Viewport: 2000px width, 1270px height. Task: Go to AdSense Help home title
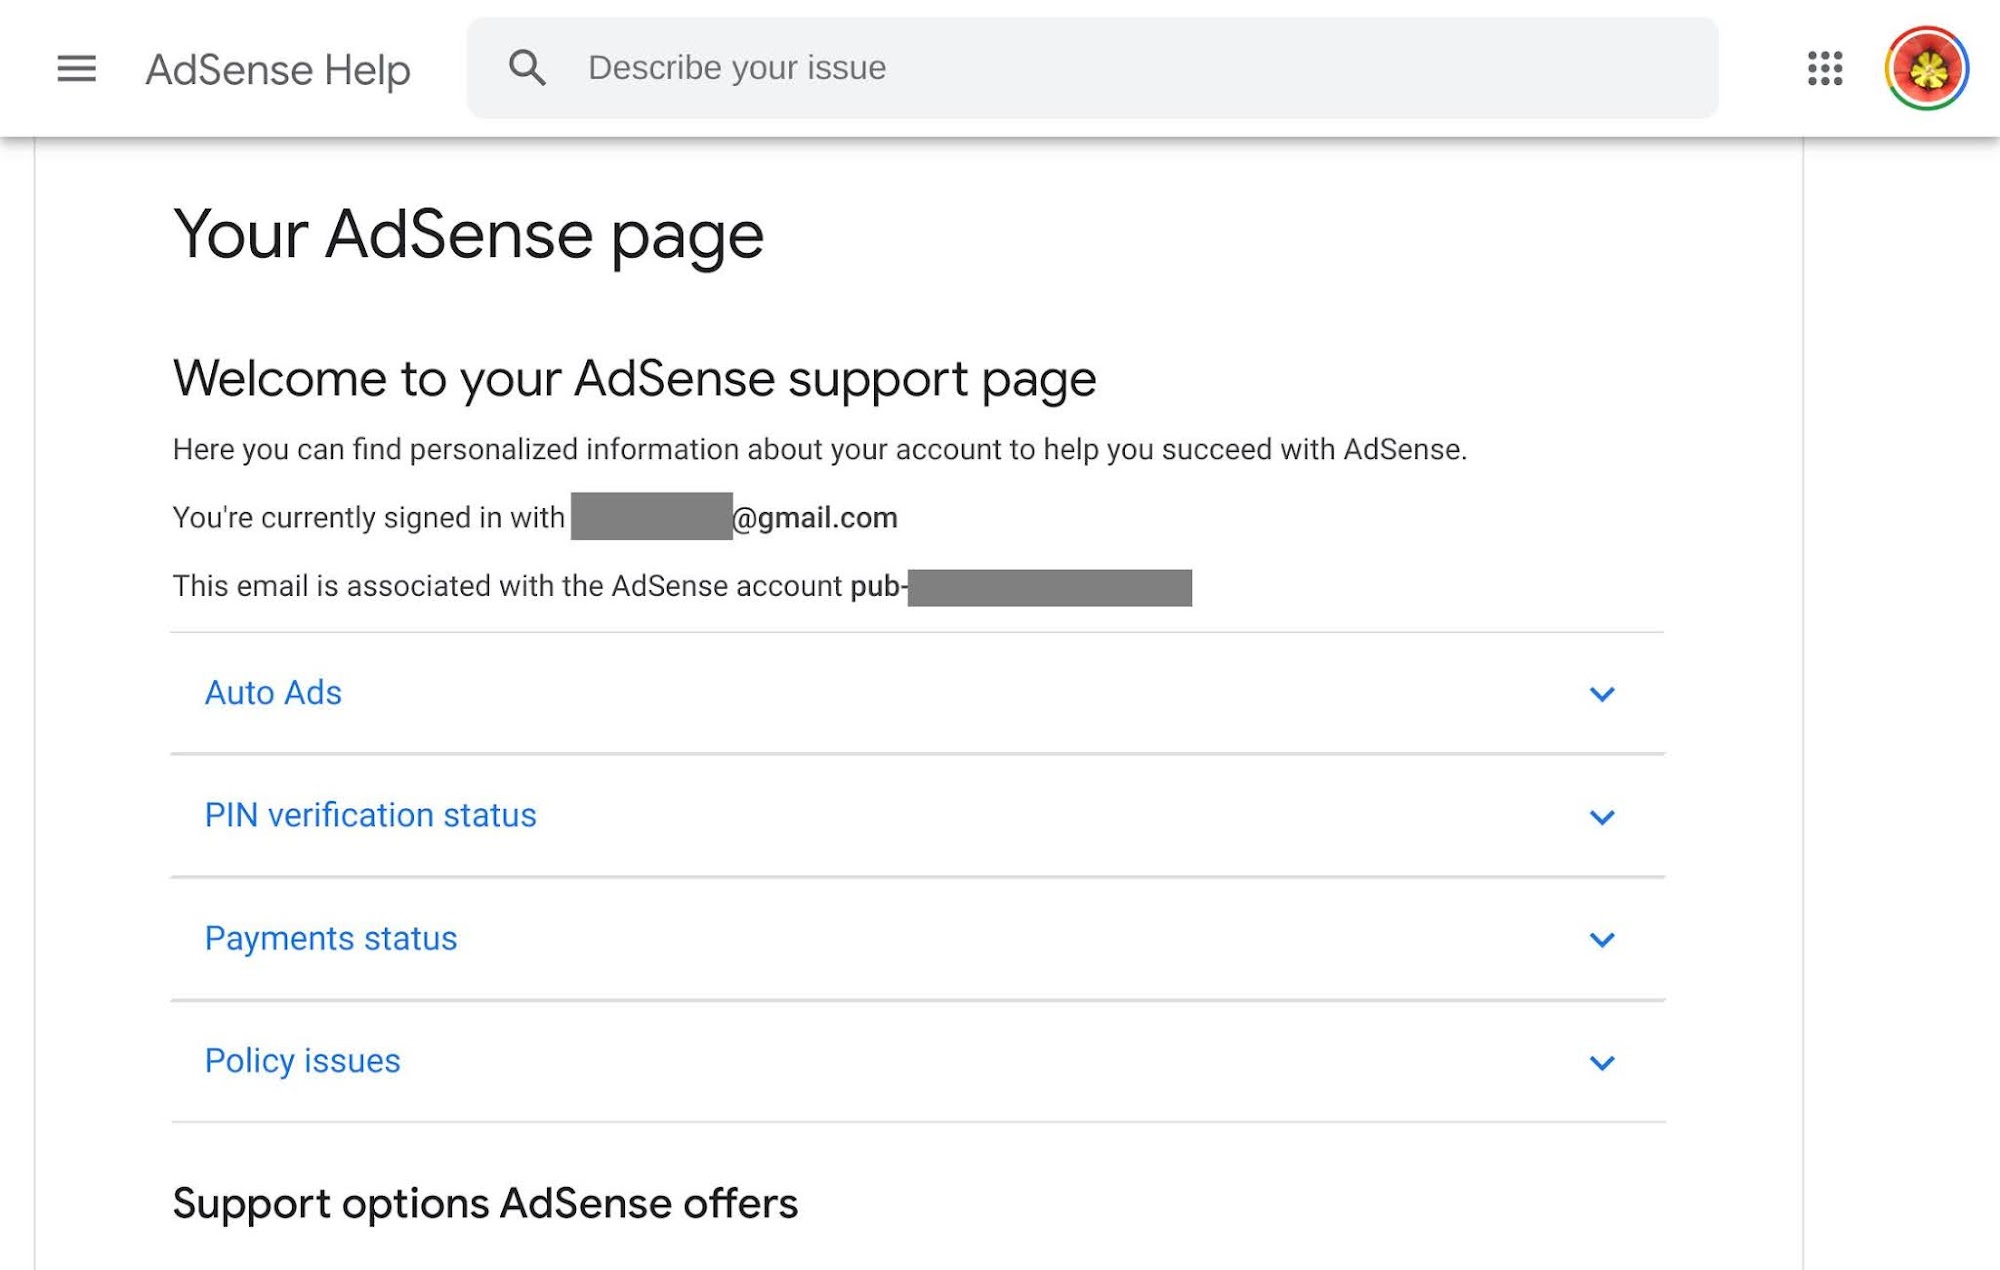pos(278,70)
